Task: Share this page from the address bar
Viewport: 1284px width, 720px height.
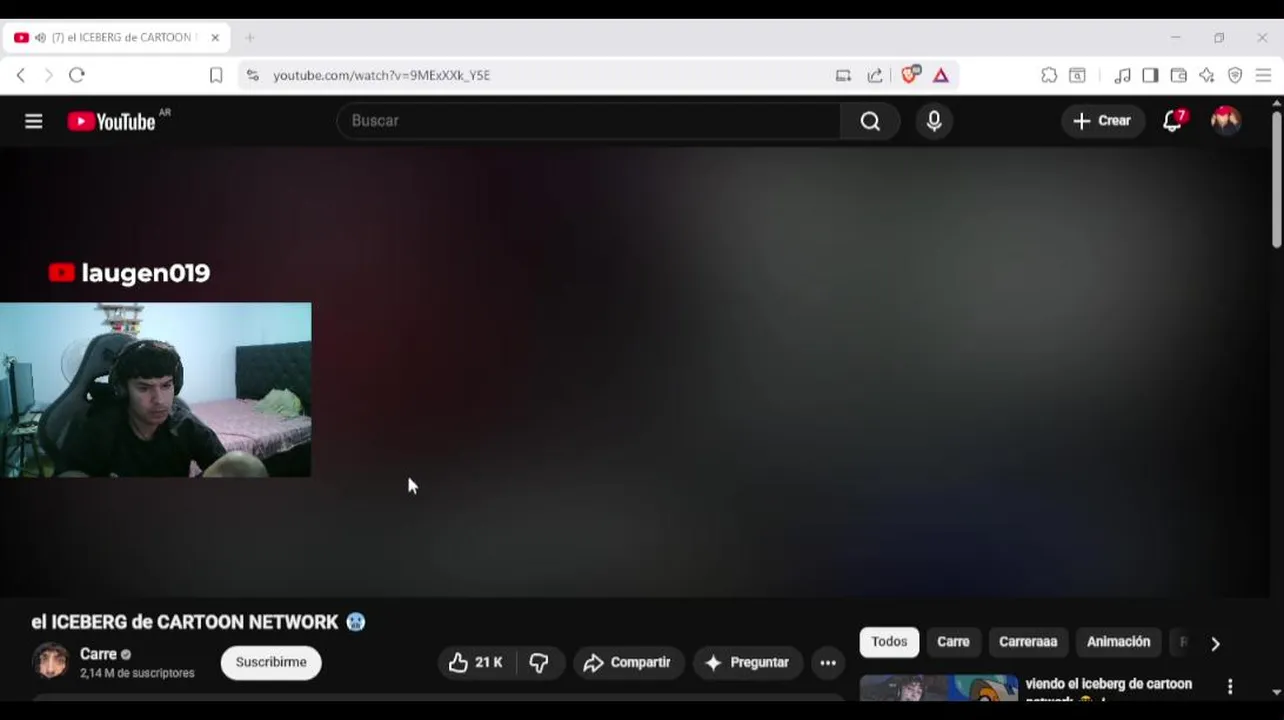Action: coord(875,75)
